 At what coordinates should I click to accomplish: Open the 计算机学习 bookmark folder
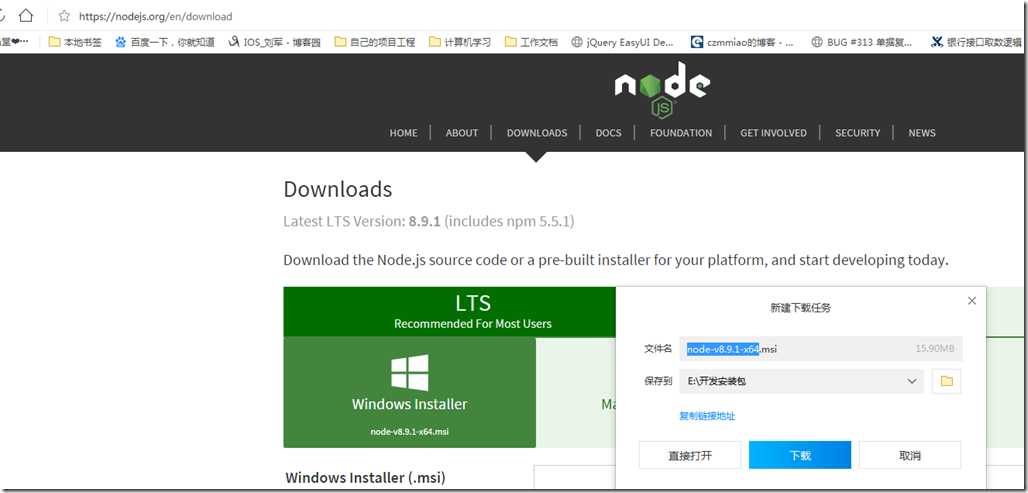coord(460,42)
